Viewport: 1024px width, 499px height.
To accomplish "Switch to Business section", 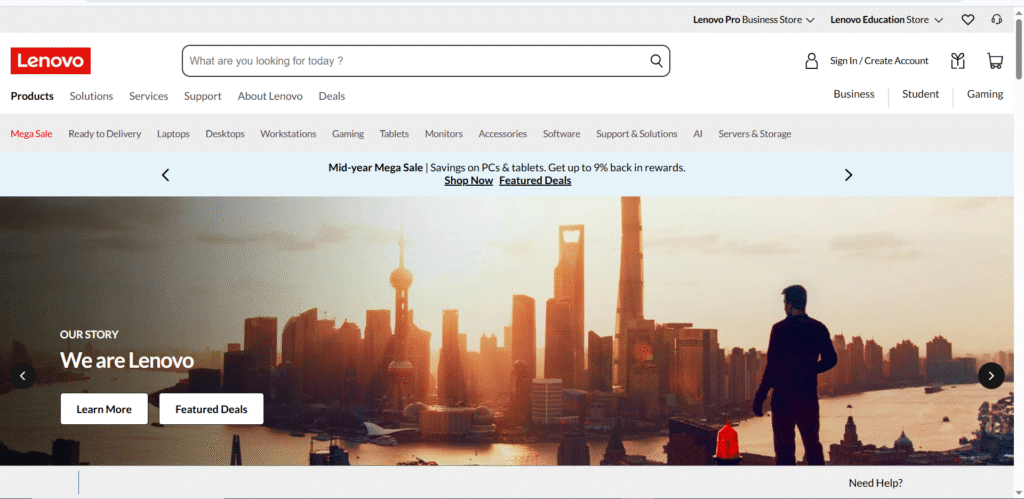I will click(854, 94).
